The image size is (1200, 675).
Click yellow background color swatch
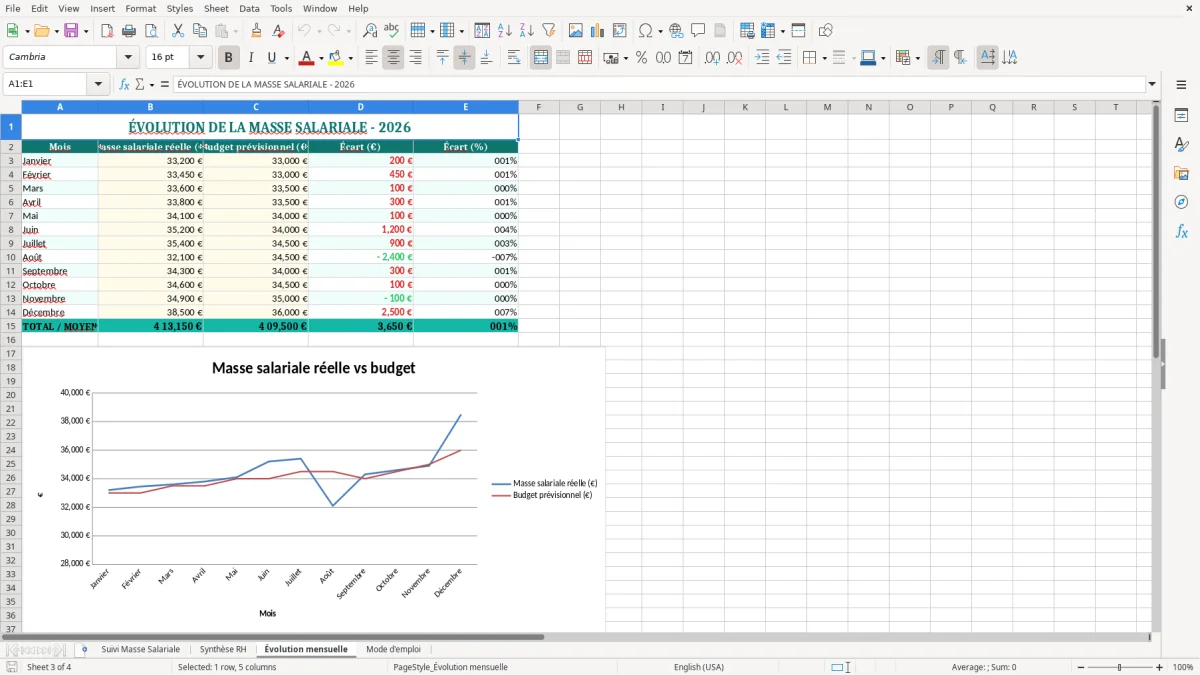[336, 58]
